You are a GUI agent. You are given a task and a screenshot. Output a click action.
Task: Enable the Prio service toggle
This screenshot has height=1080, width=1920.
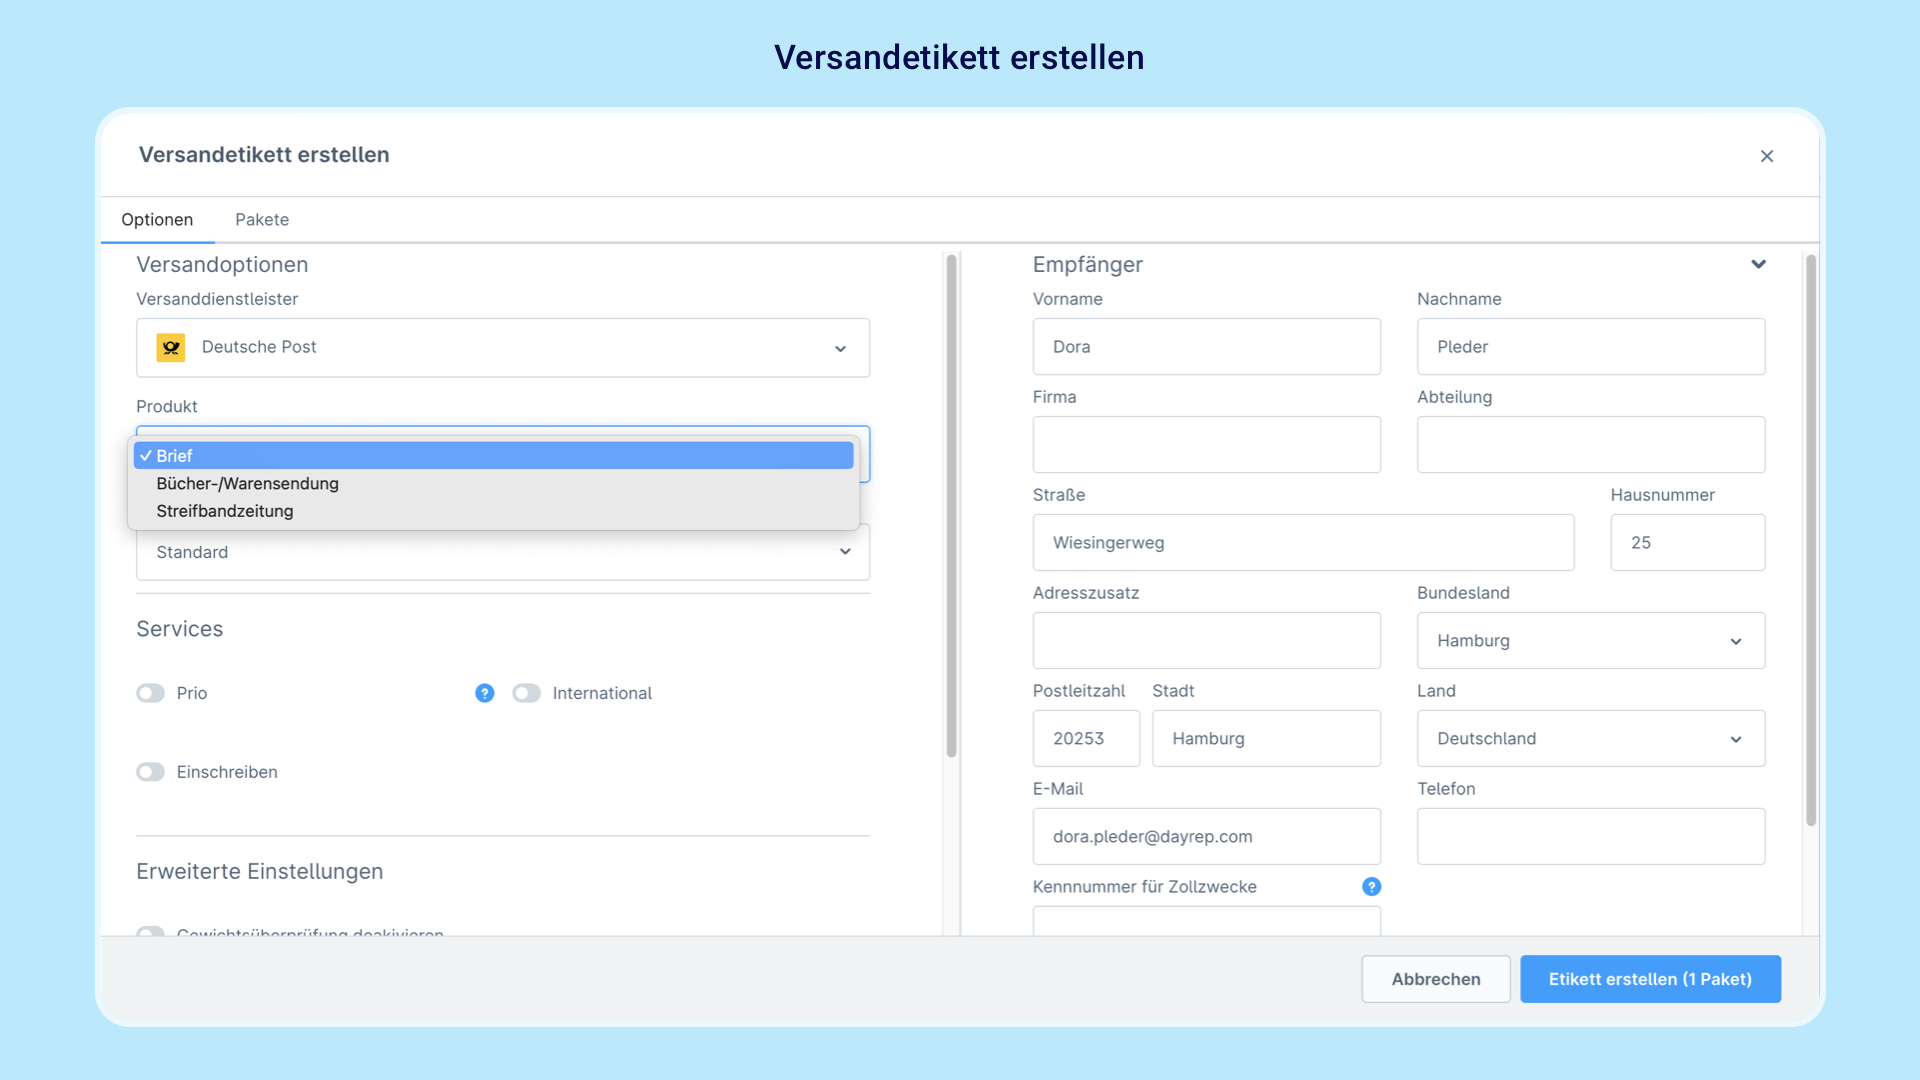[x=151, y=693]
